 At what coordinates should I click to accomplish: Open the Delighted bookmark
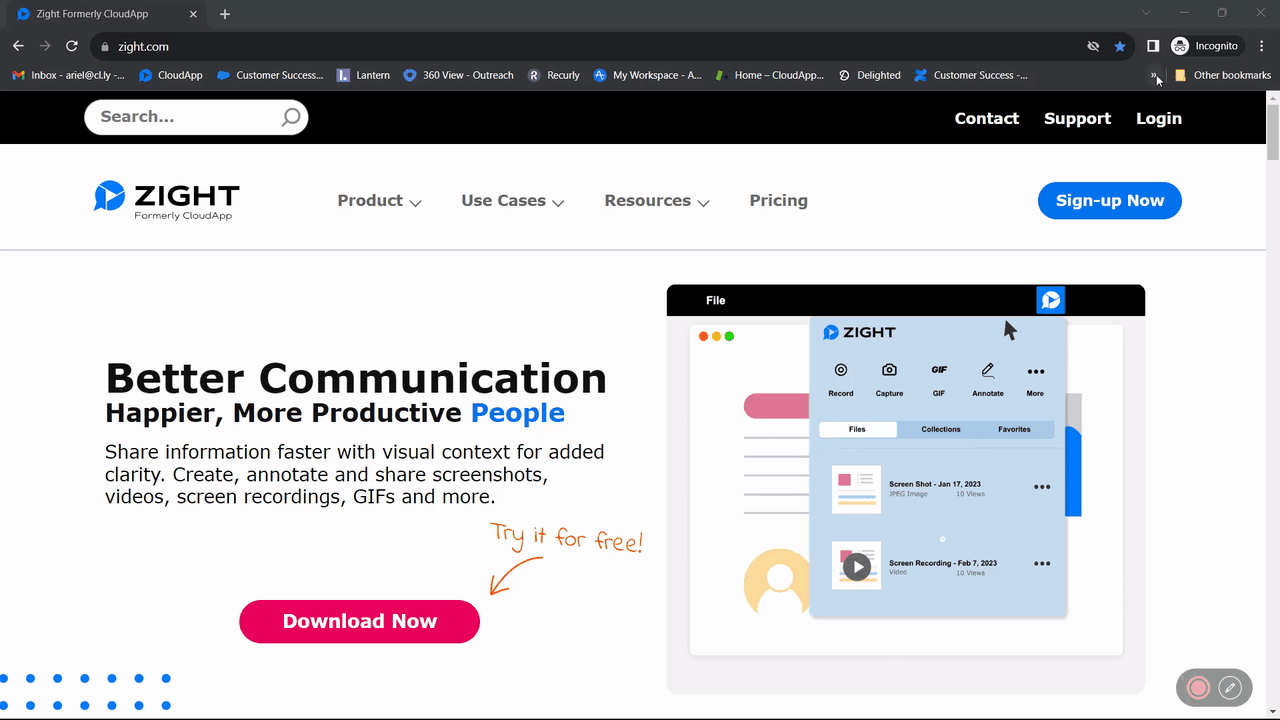(870, 75)
